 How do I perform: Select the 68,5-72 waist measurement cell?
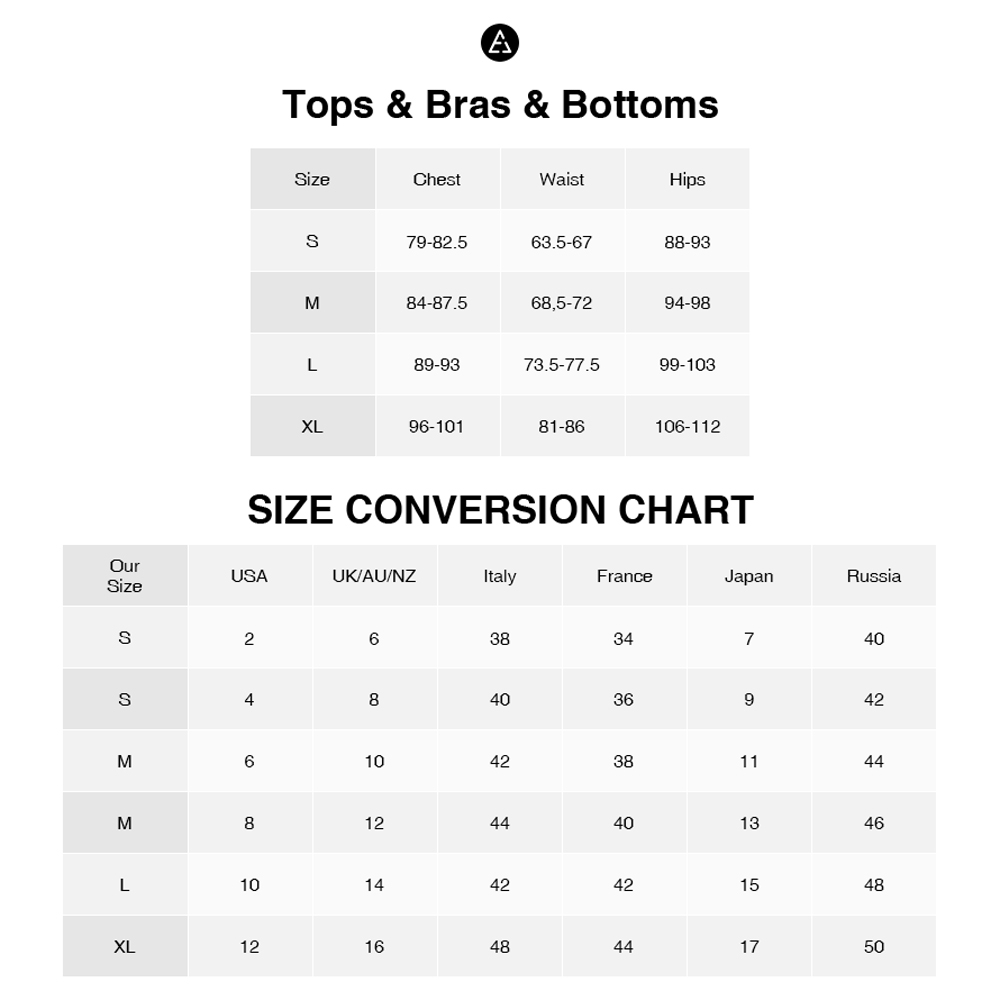[x=562, y=303]
